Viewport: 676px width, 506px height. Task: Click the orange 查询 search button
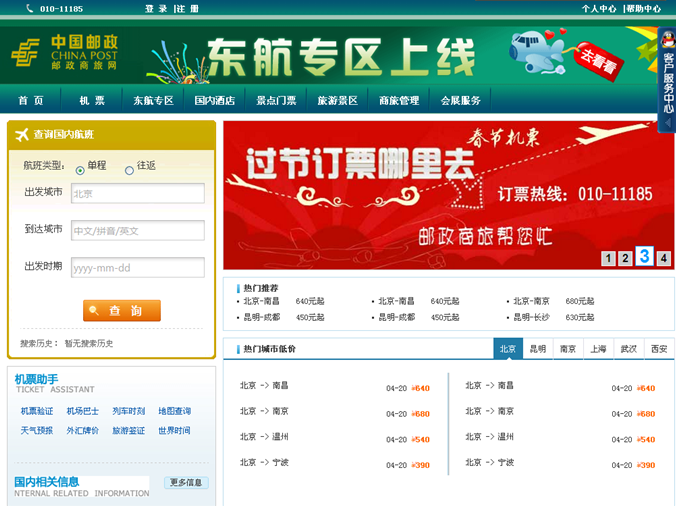point(122,310)
